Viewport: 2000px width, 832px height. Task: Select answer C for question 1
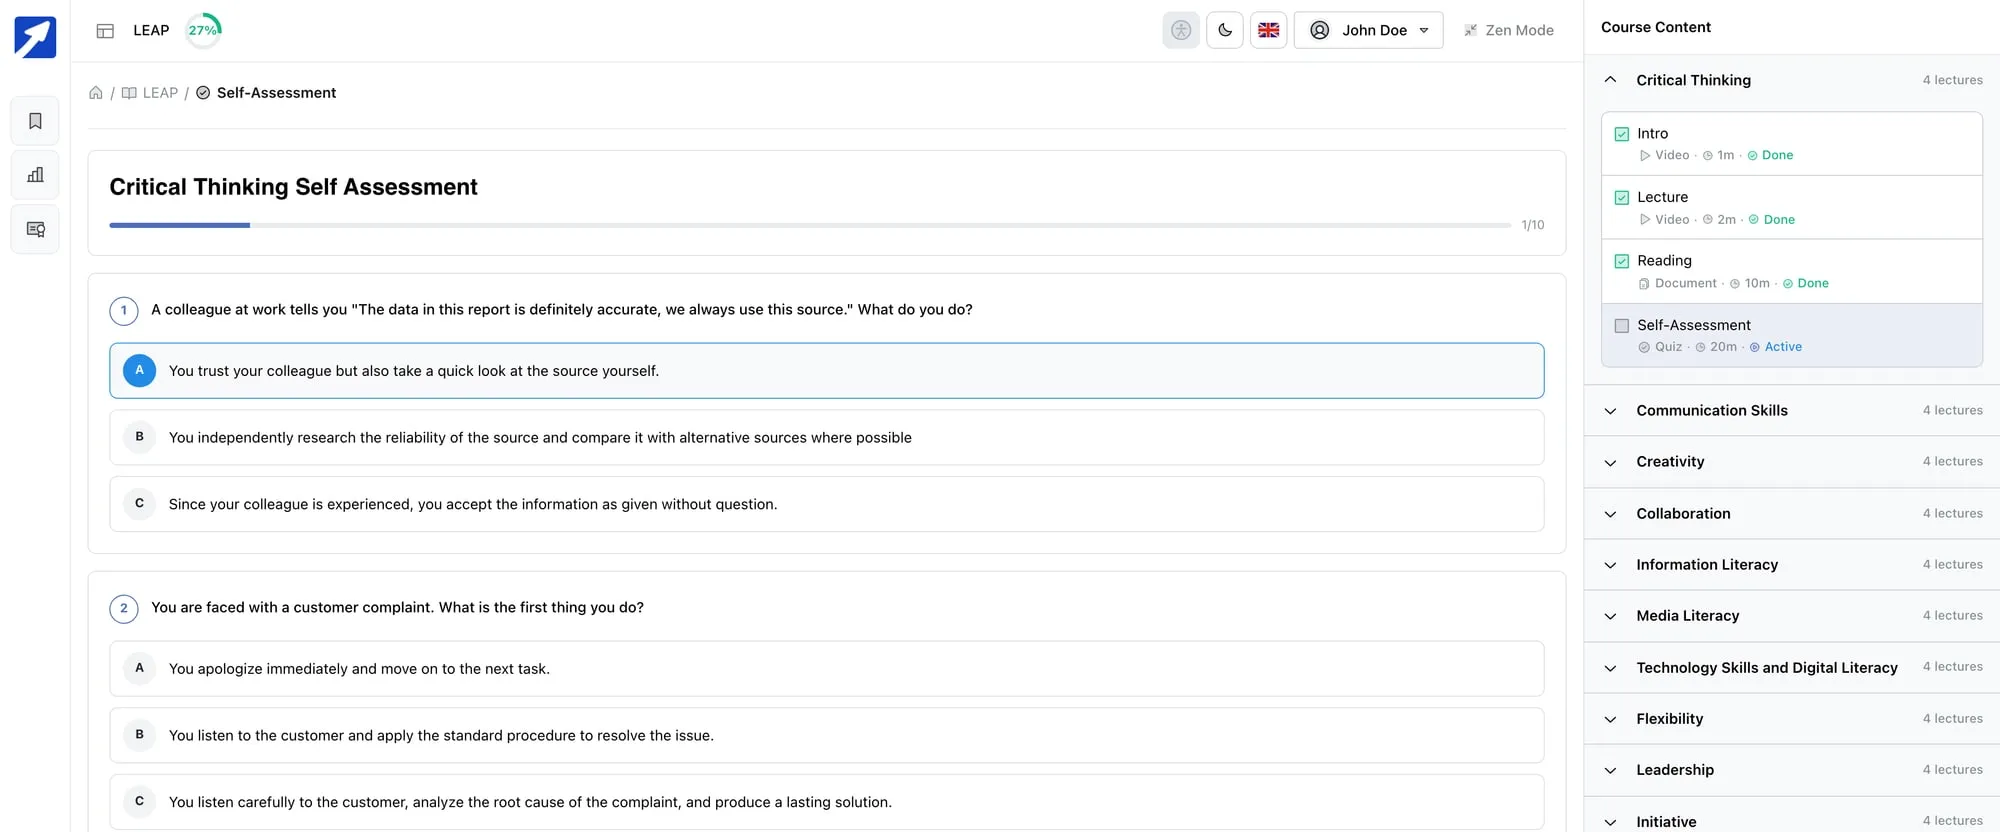click(x=826, y=504)
